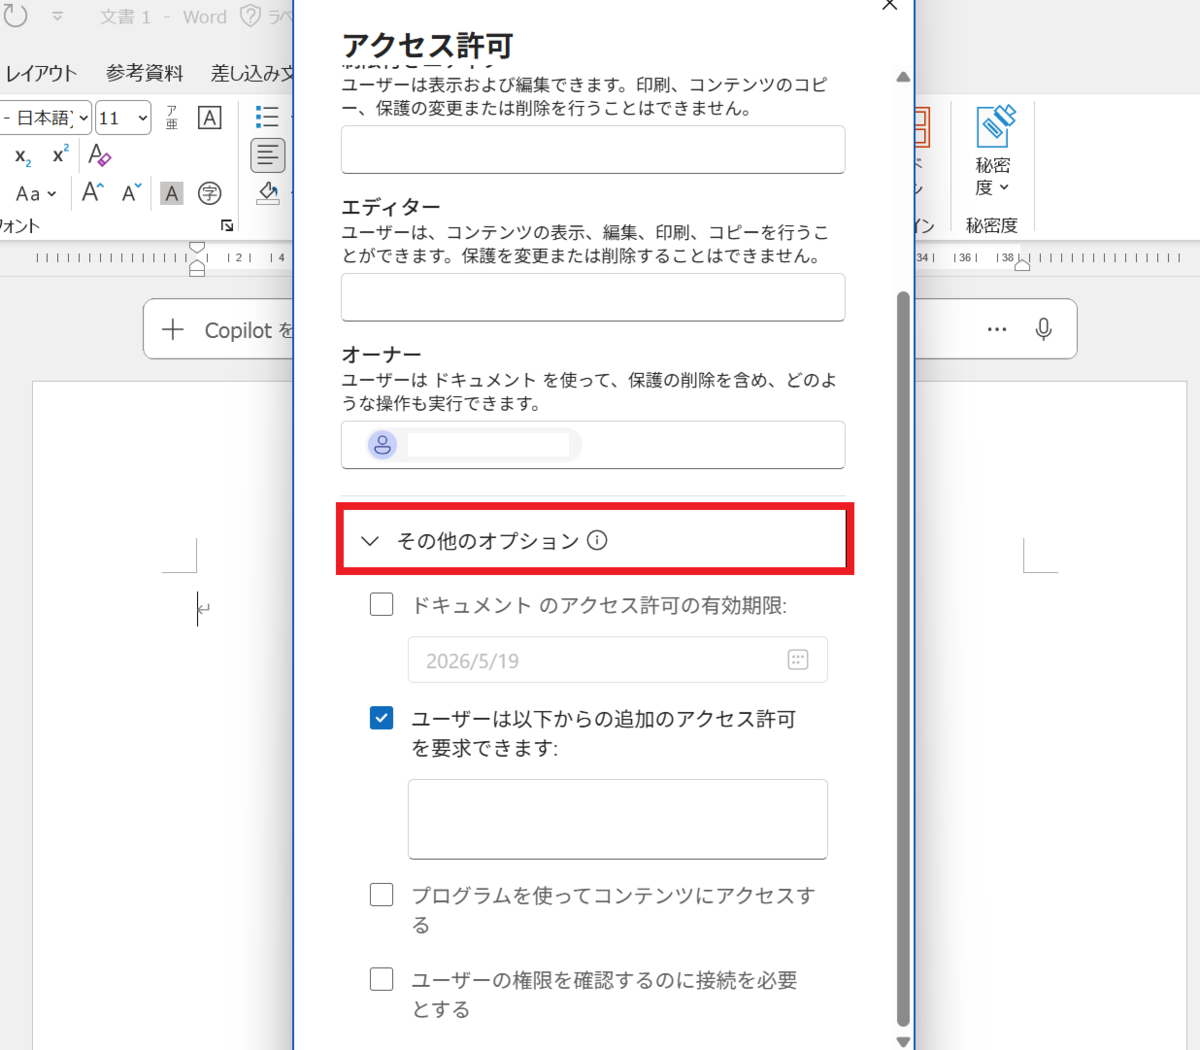Click the info icon beside その他のオプション

pyautogui.click(x=597, y=540)
